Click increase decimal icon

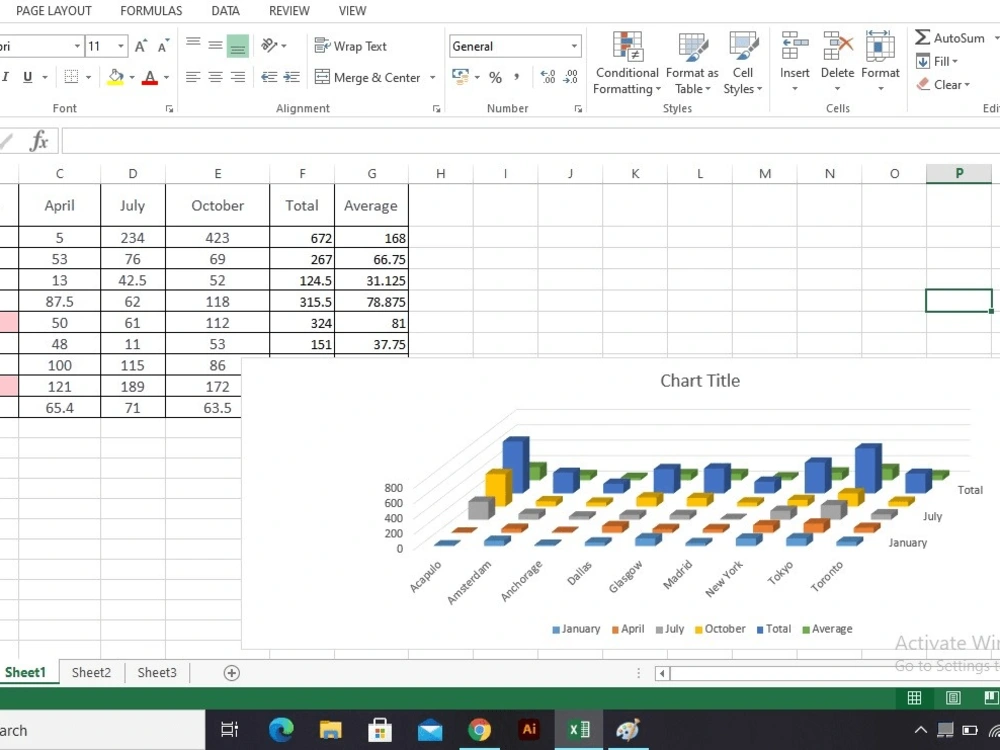(x=548, y=77)
